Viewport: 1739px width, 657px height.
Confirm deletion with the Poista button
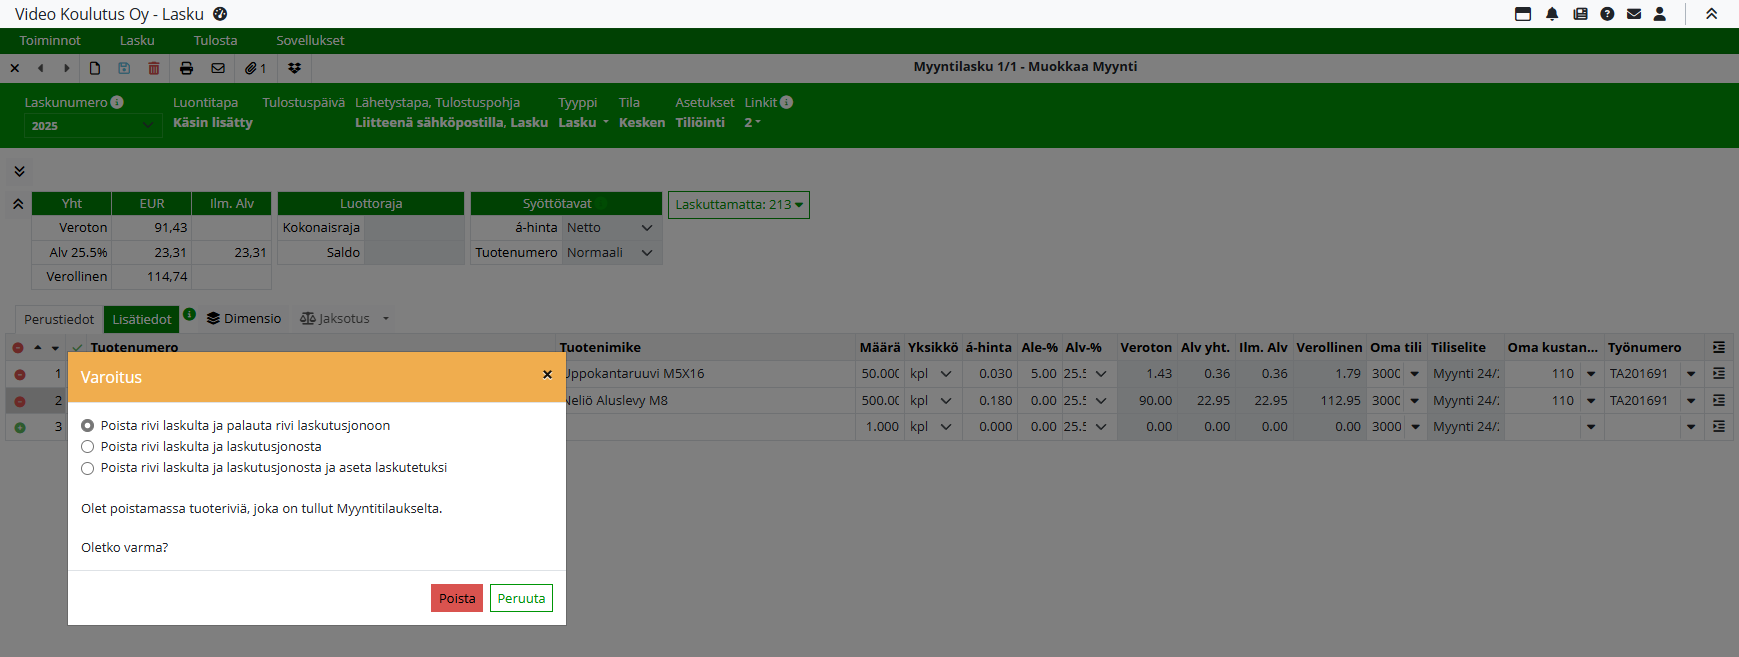coord(457,598)
